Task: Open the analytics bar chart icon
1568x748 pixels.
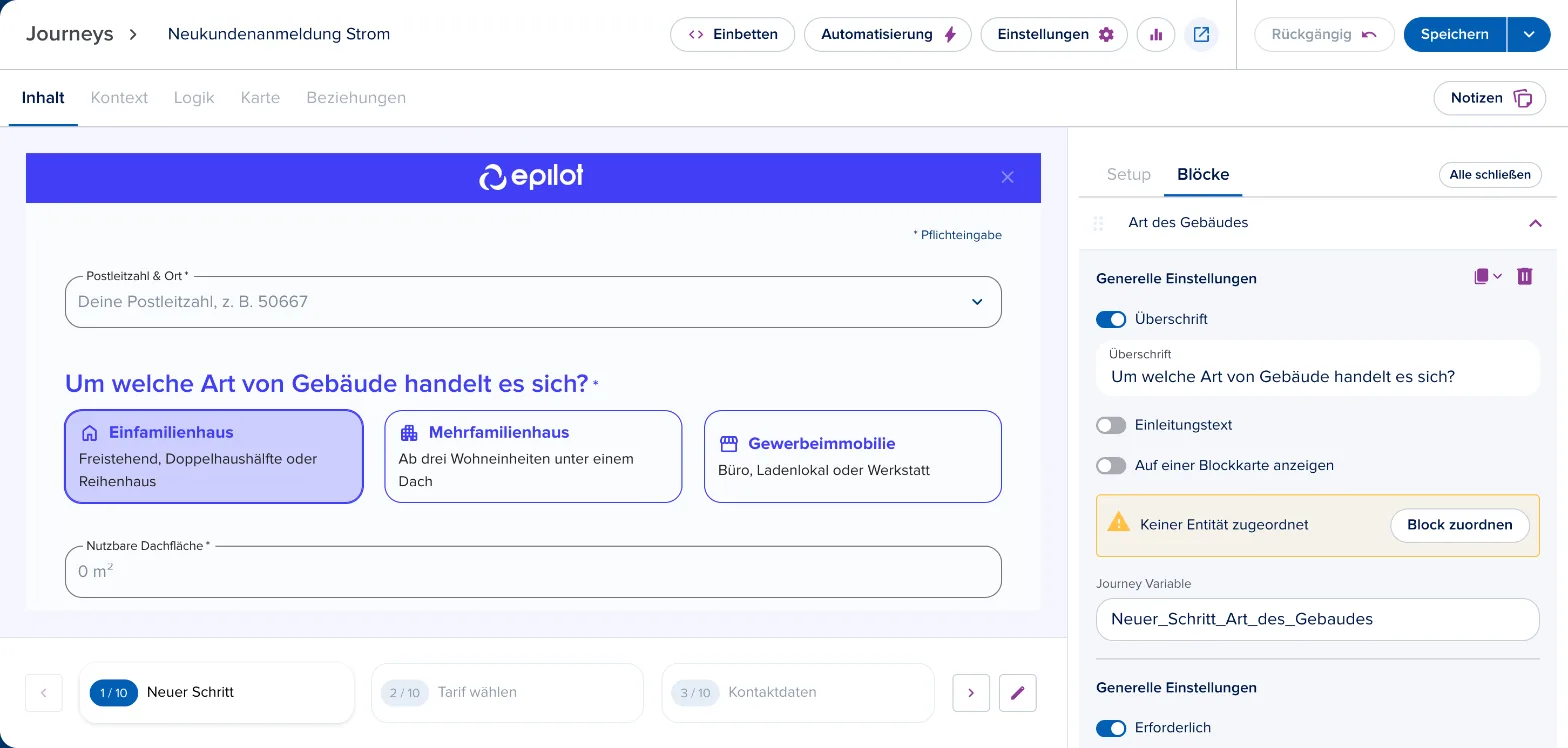Action: click(1156, 34)
